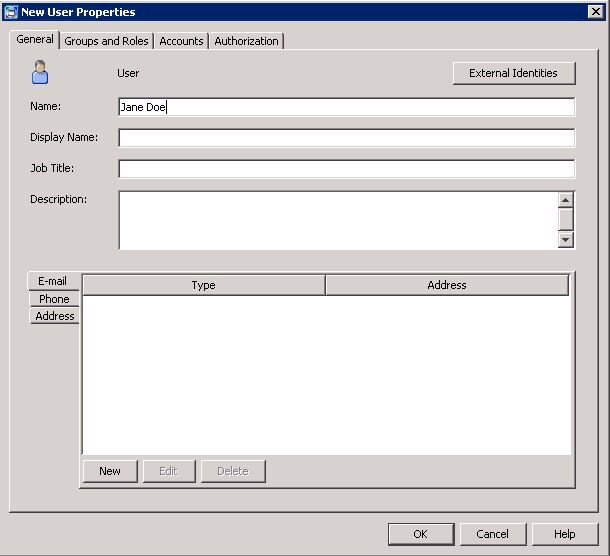Click the disabled Edit button

[169, 471]
